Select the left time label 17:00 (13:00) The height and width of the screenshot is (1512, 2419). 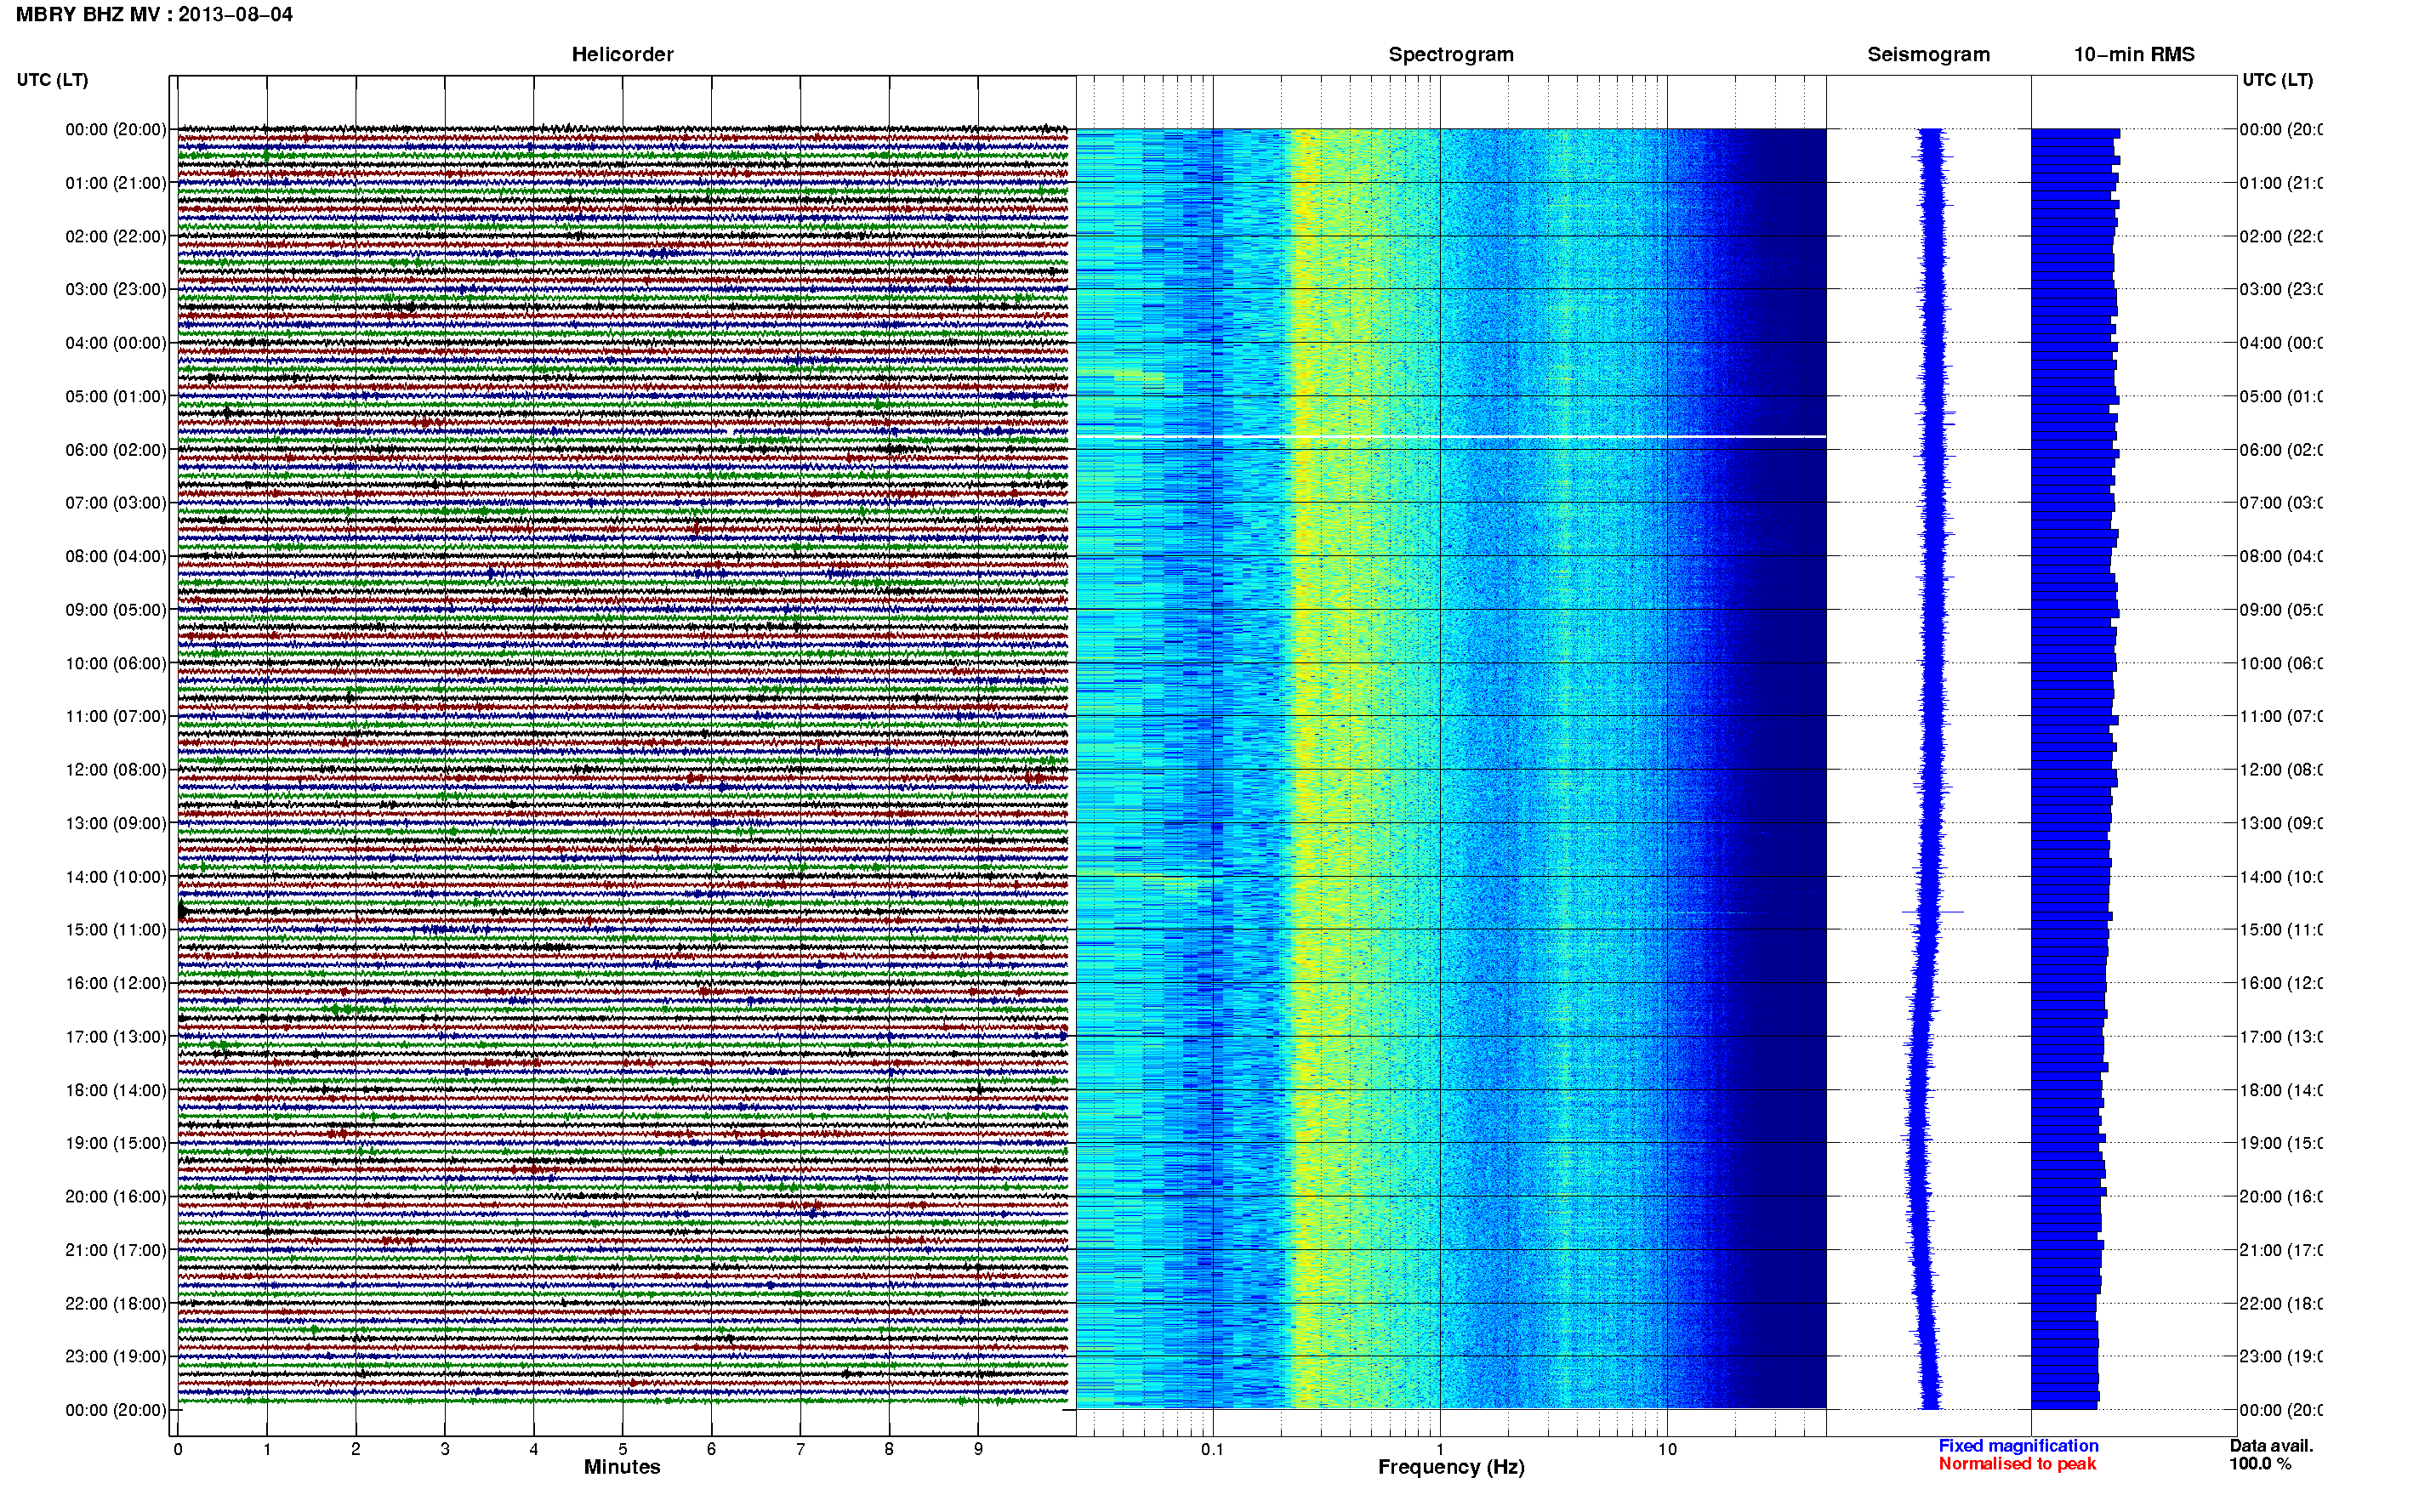(x=116, y=1037)
